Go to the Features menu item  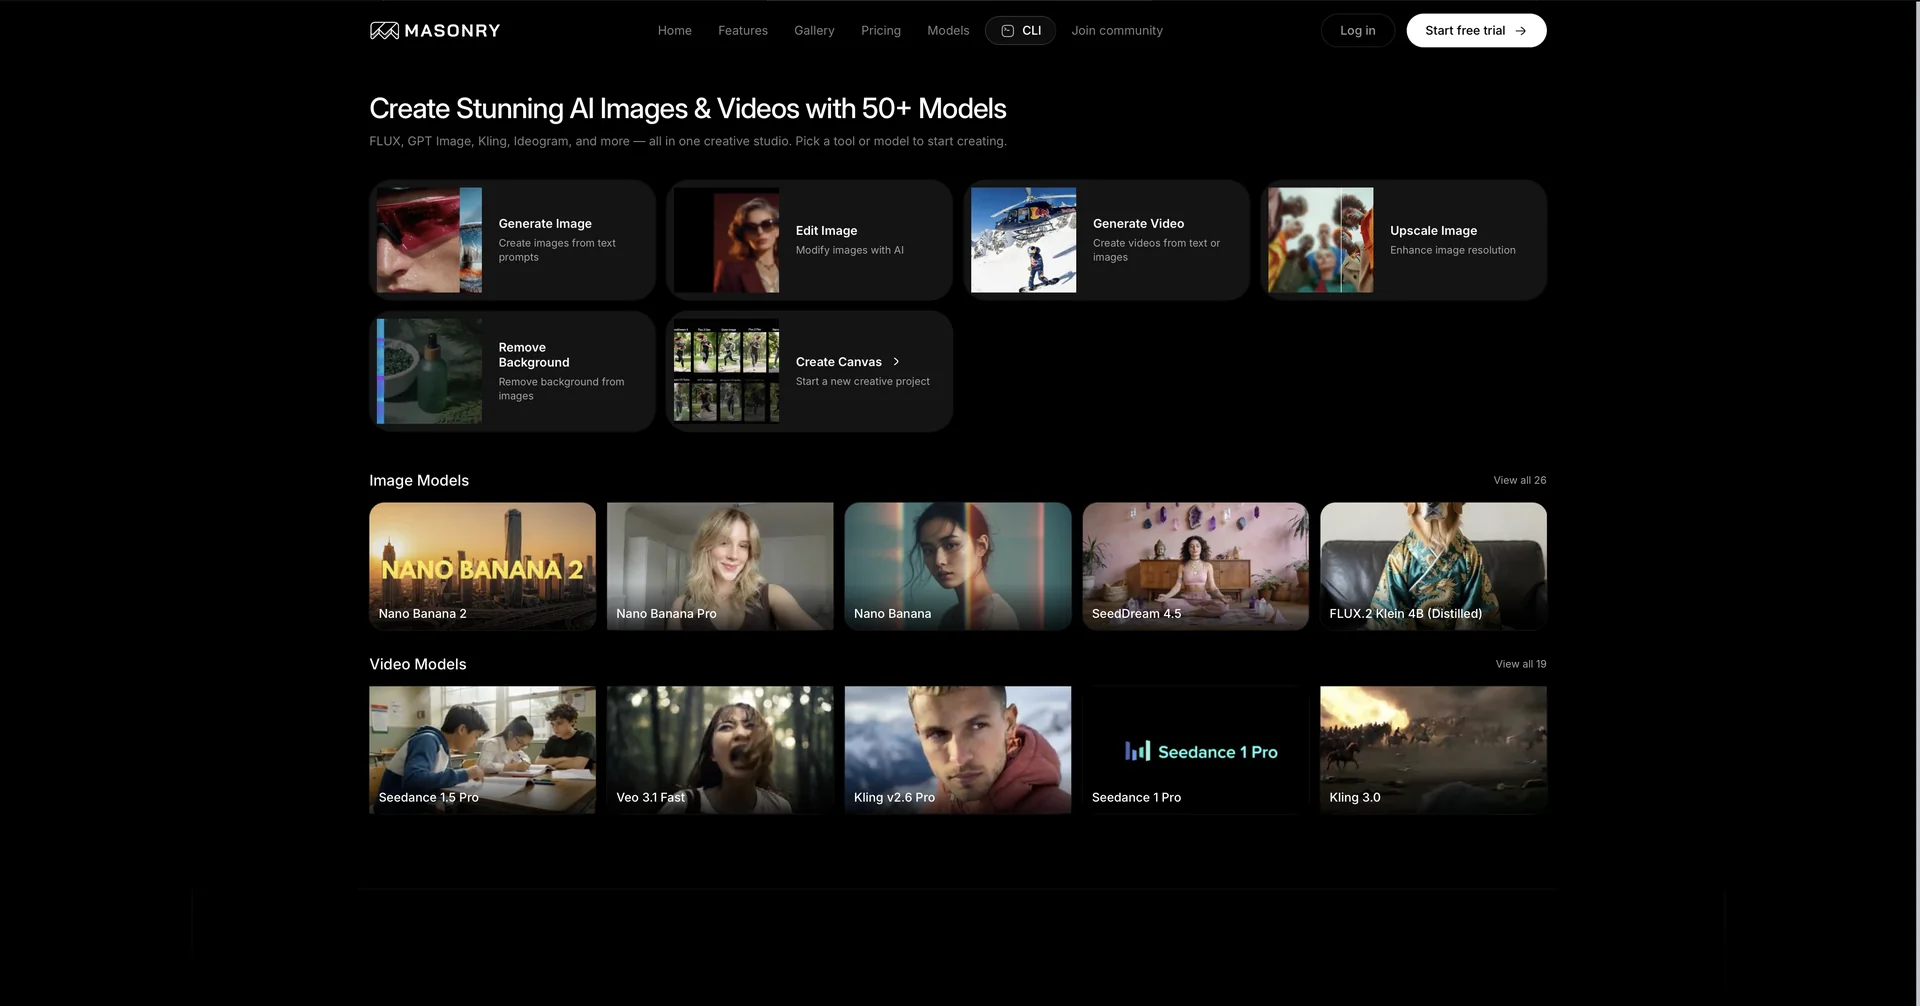tap(742, 31)
